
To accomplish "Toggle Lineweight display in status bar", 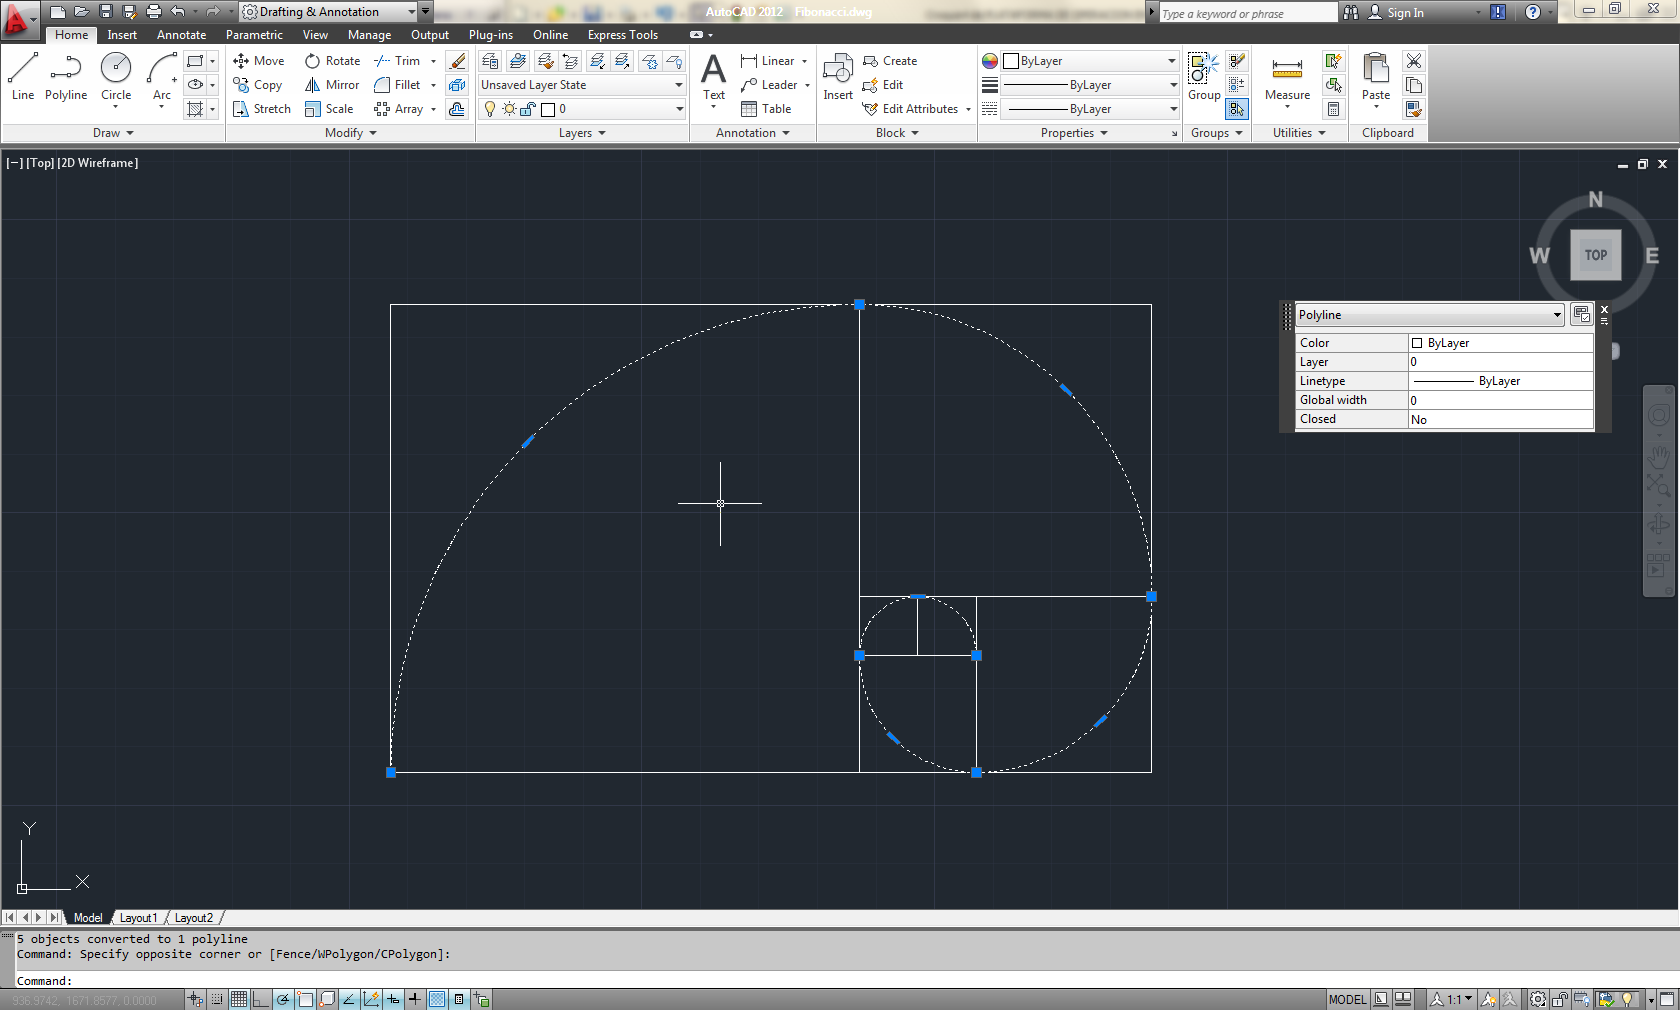I will click(415, 999).
